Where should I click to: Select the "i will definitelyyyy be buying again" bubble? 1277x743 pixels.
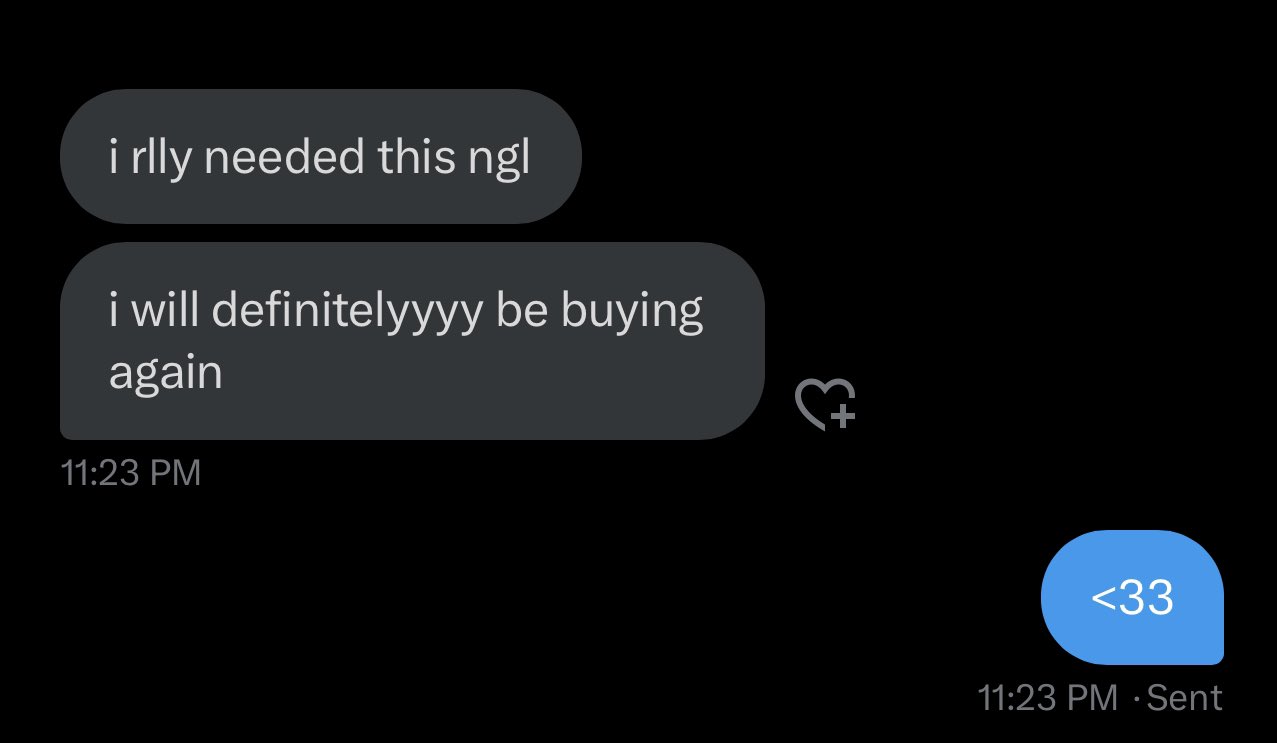click(x=412, y=341)
